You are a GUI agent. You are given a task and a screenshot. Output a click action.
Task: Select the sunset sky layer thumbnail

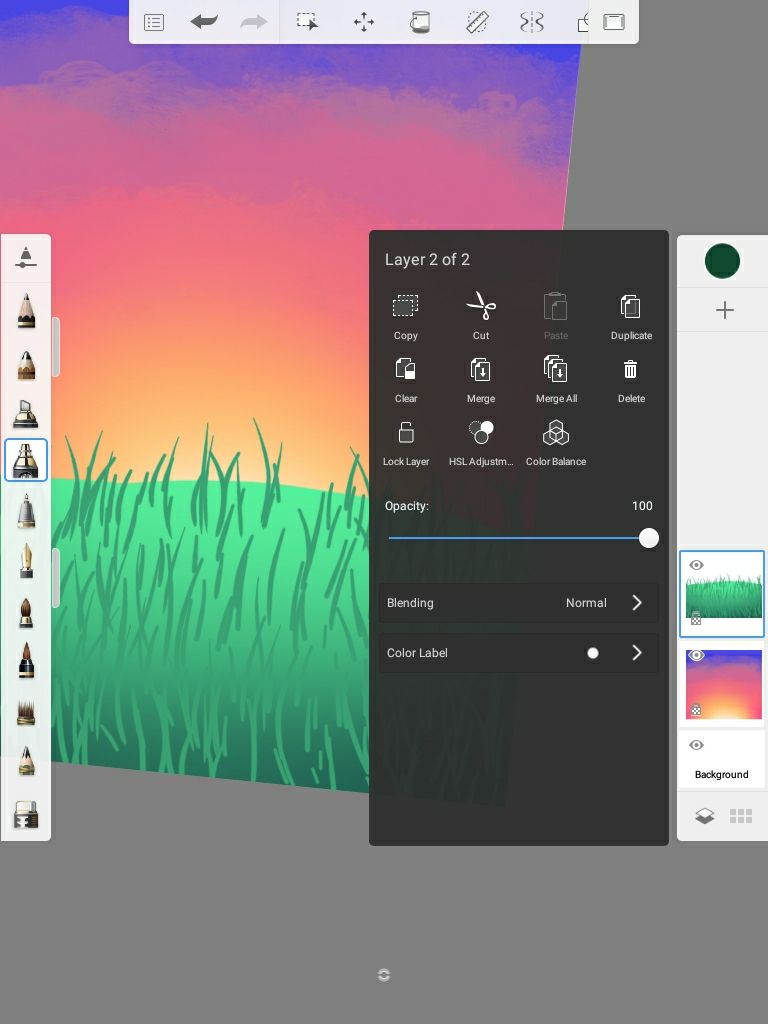pyautogui.click(x=724, y=684)
